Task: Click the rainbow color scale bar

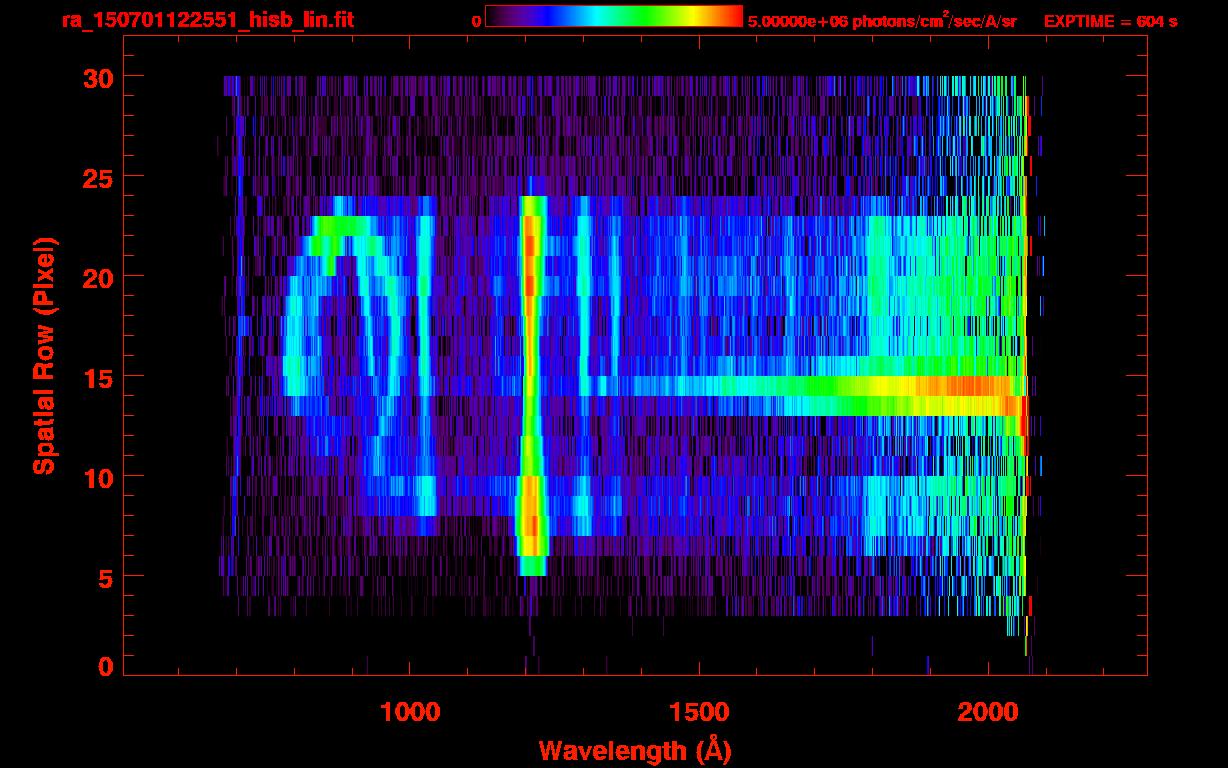Action: [613, 16]
